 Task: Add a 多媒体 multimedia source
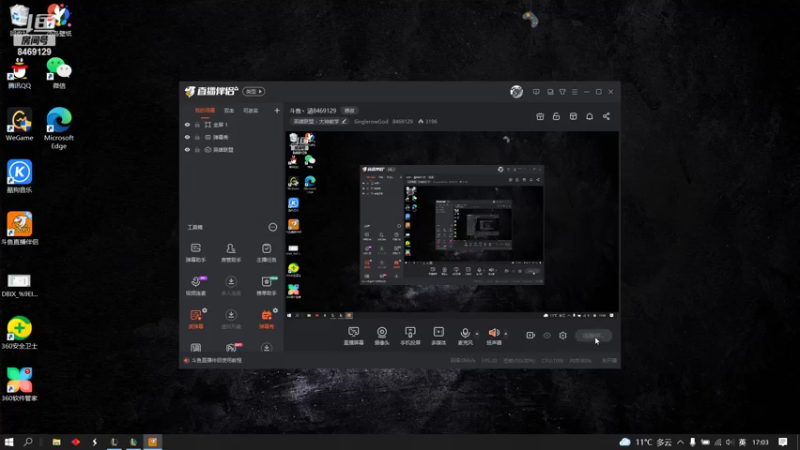438,336
